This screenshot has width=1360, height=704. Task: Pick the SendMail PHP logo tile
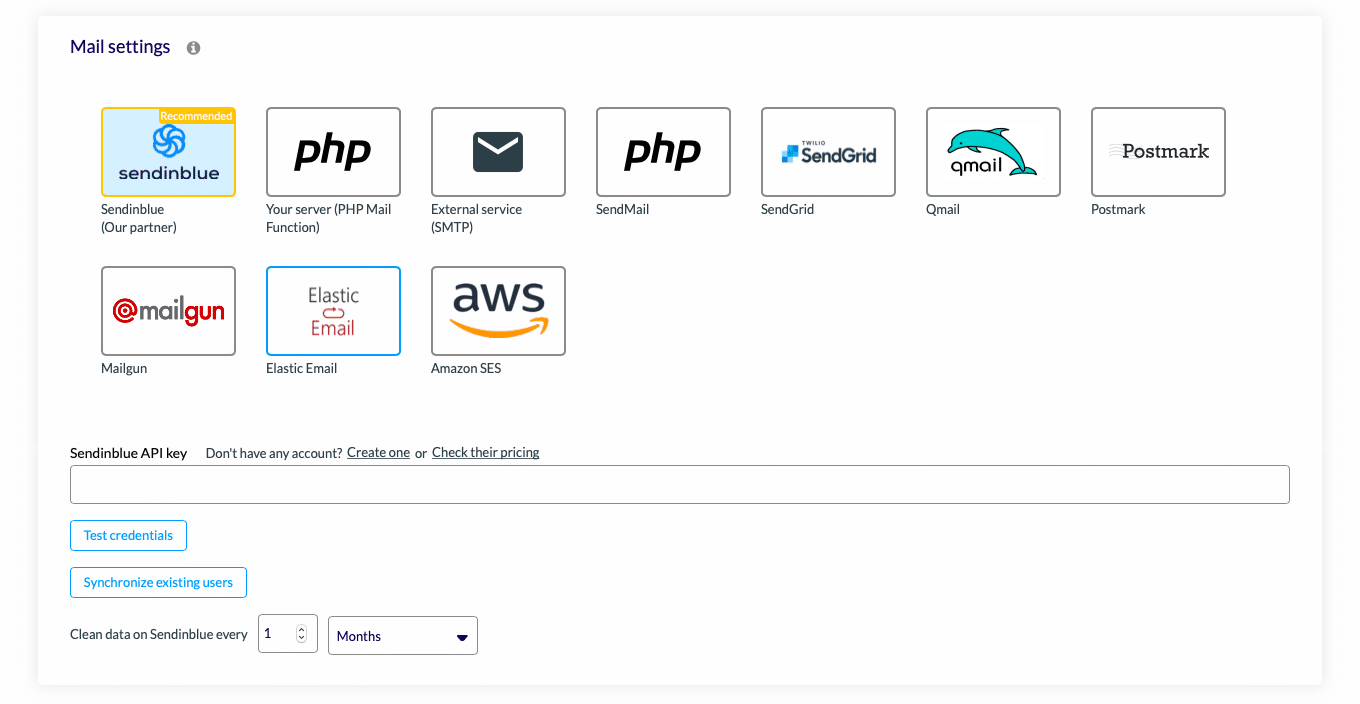[663, 152]
